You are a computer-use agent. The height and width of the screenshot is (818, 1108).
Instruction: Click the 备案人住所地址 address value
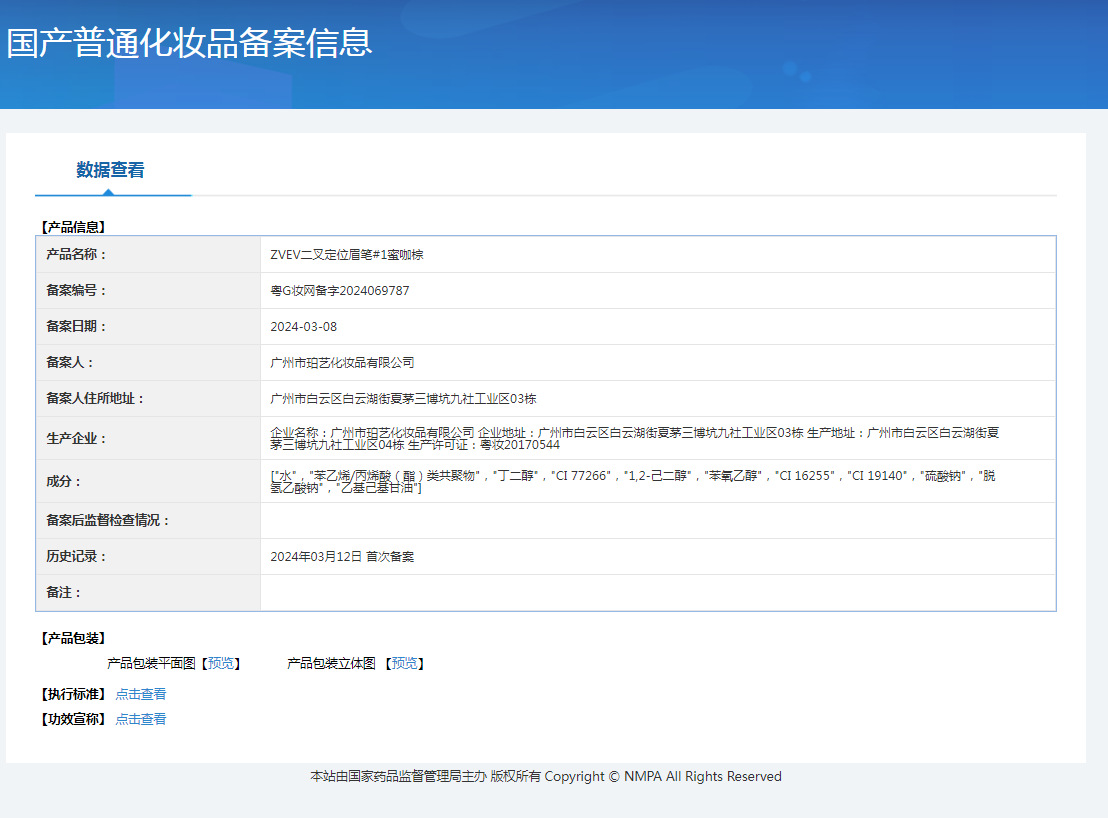coord(403,399)
